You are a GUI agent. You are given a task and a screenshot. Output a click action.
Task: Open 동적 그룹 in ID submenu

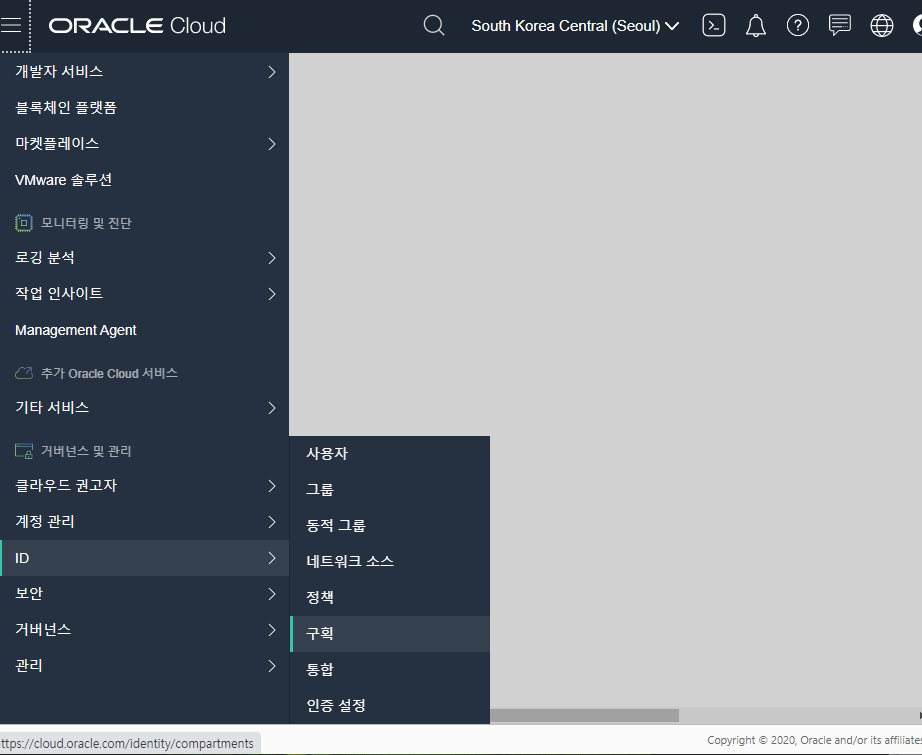[390, 525]
